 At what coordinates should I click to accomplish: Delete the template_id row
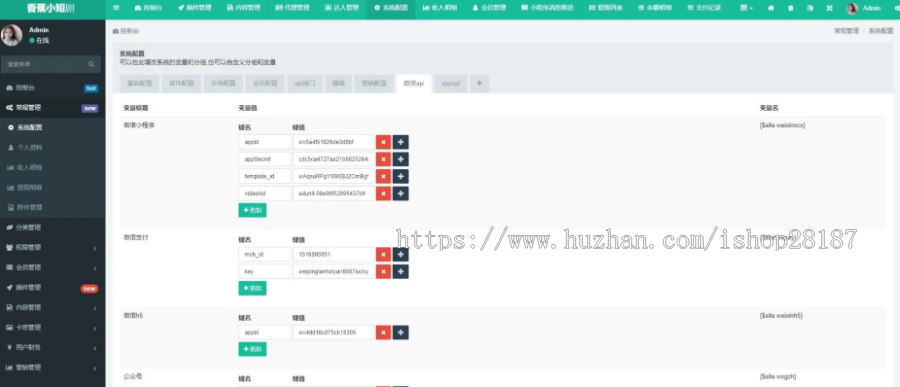(383, 176)
